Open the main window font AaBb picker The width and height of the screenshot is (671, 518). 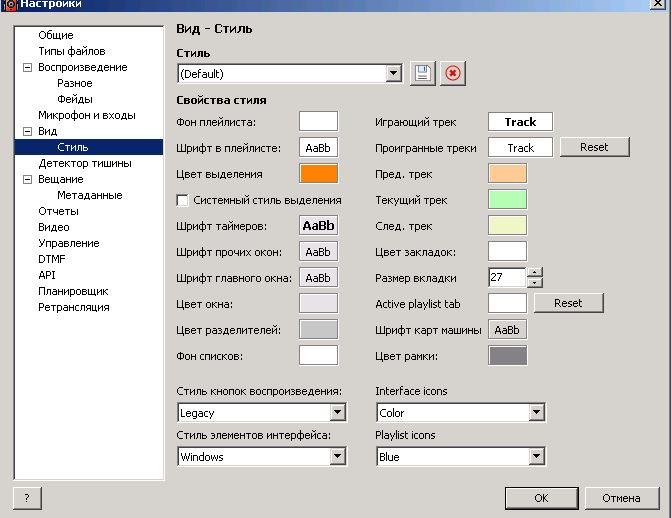(319, 277)
